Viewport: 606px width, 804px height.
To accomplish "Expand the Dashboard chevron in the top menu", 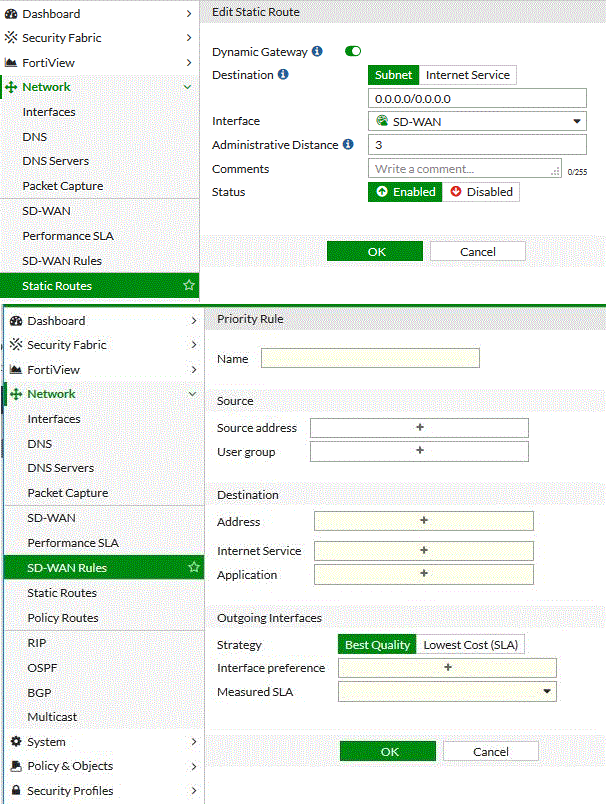I will 189,14.
